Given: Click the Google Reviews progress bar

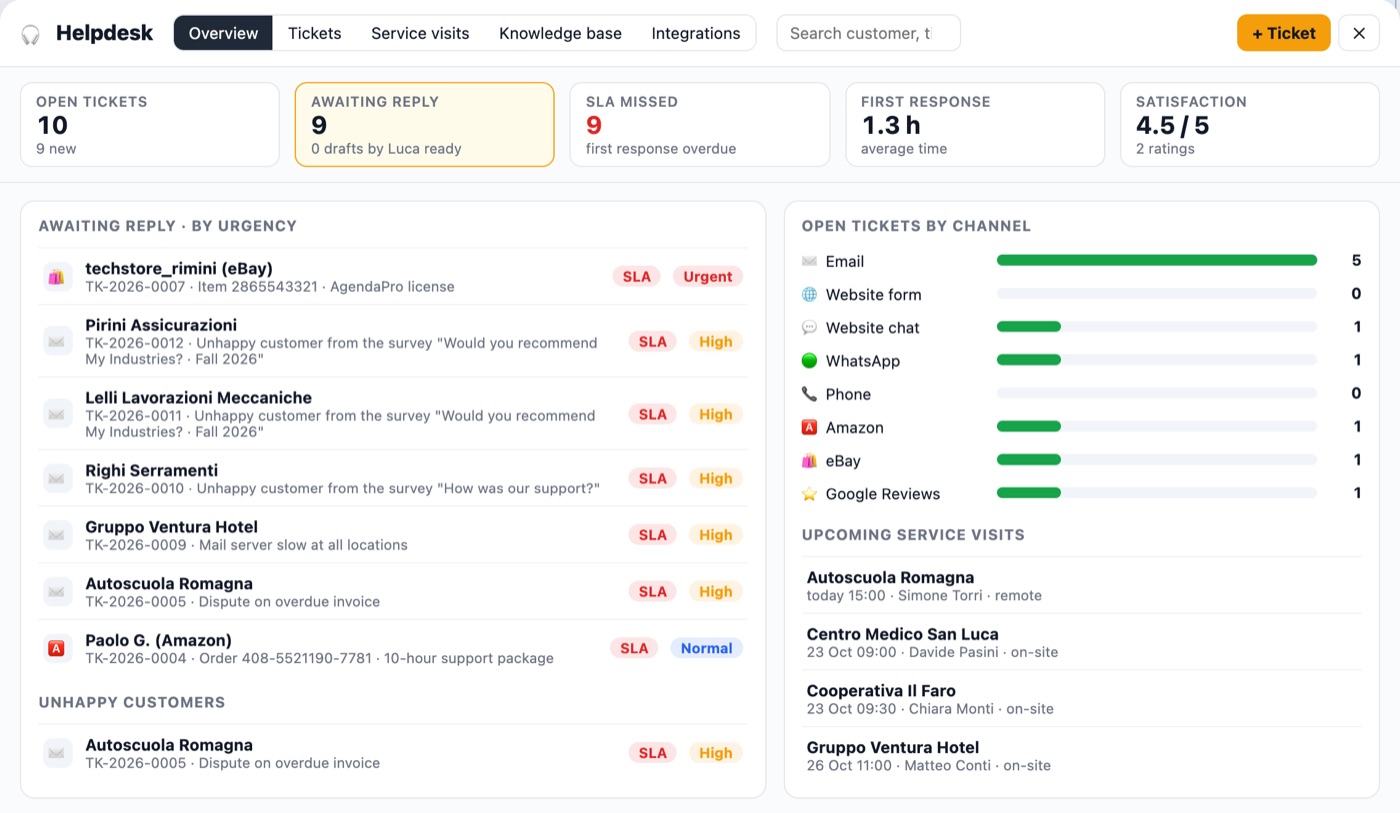Looking at the screenshot, I should (x=1157, y=493).
